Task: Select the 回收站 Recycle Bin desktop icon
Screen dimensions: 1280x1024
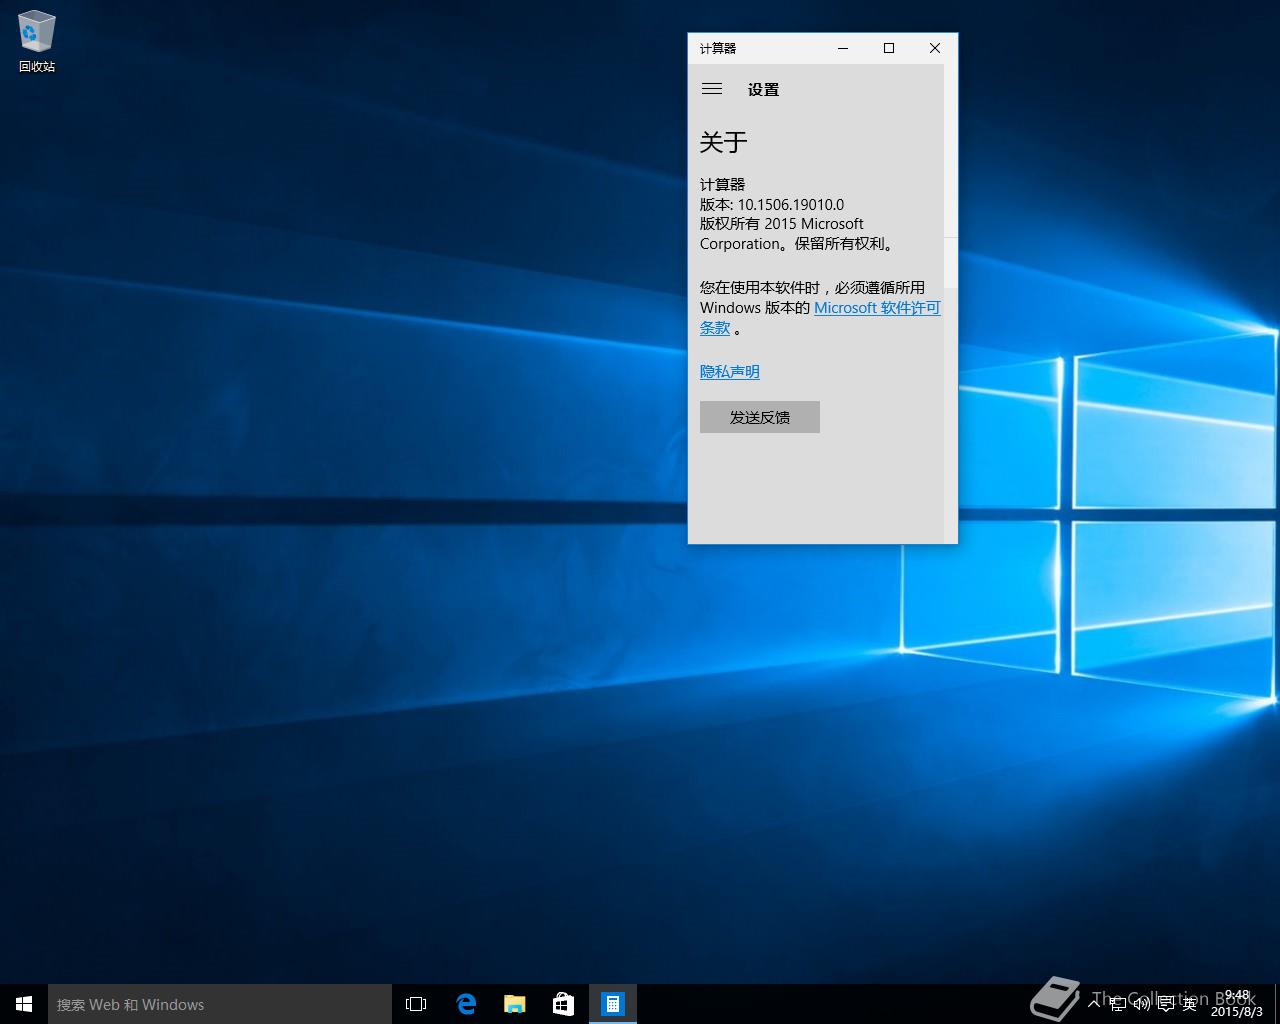Action: click(x=37, y=41)
